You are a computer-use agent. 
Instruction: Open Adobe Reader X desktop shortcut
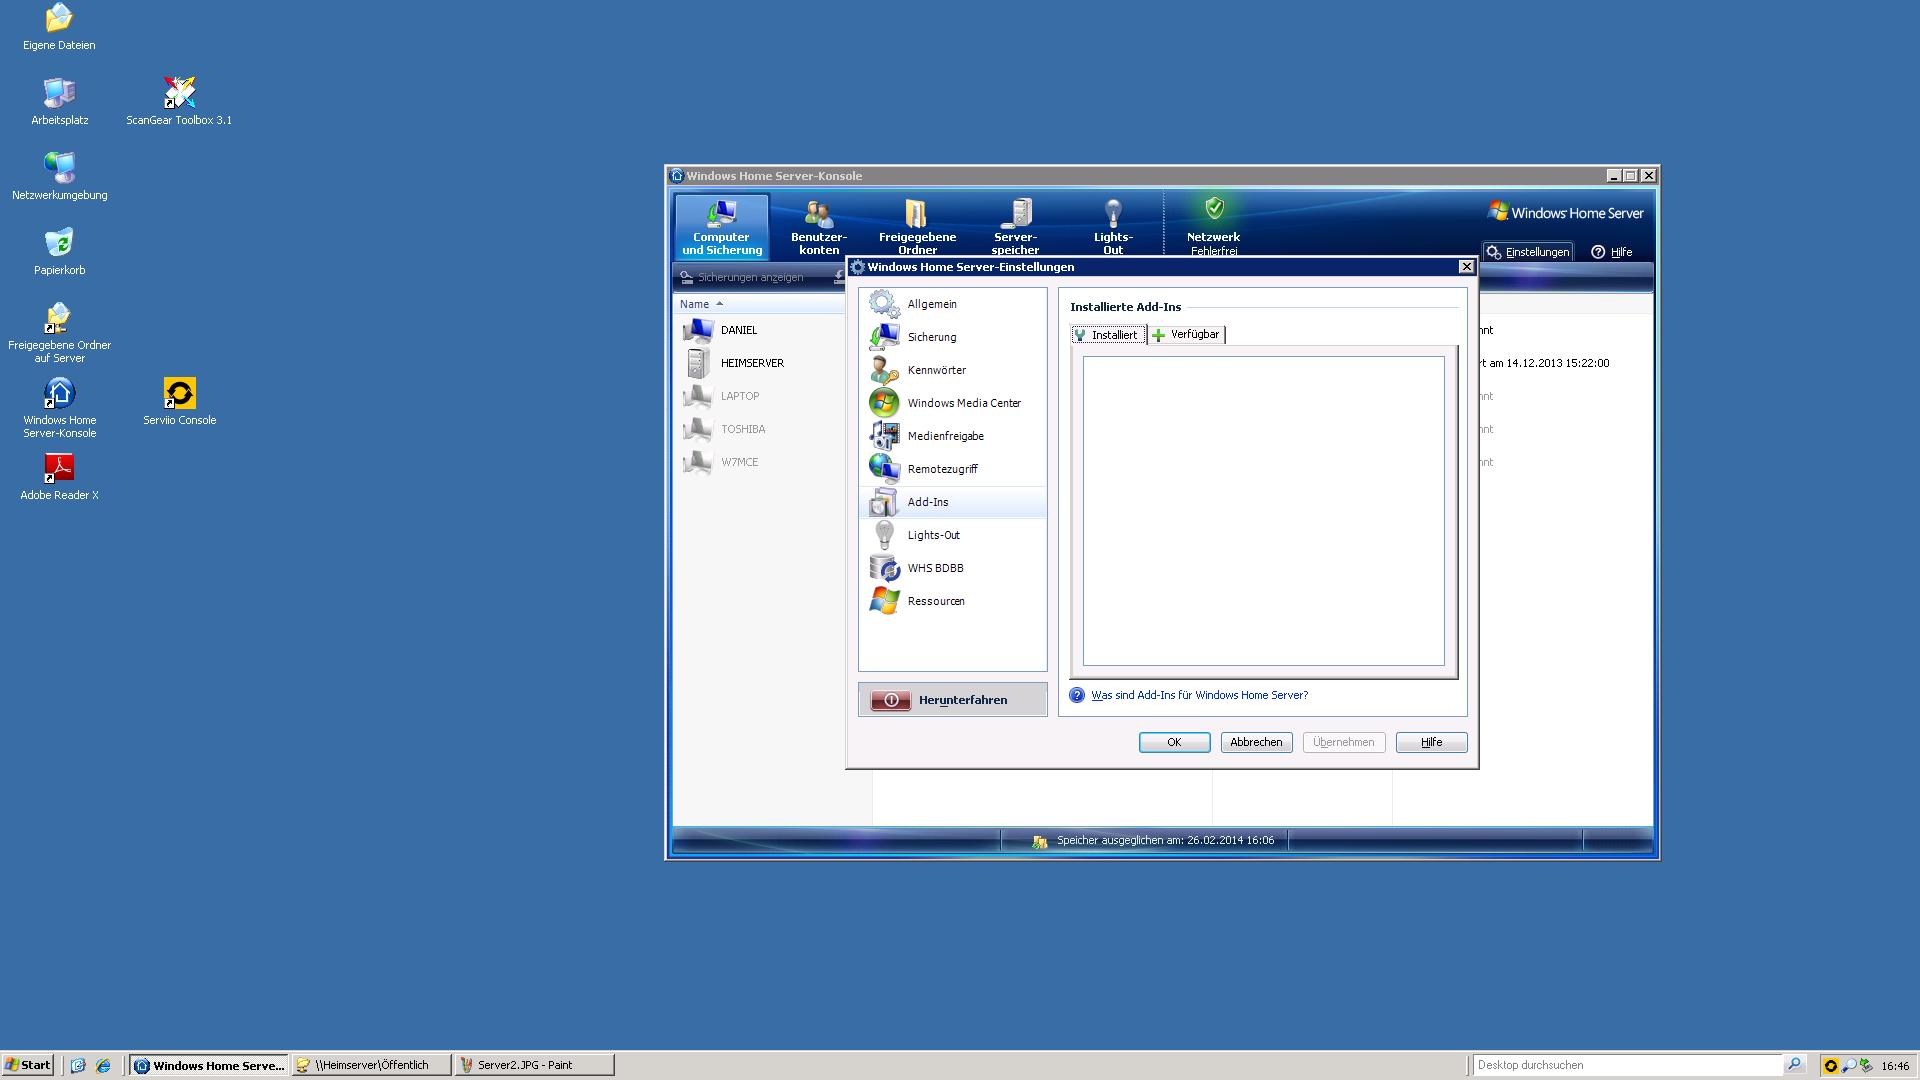click(59, 477)
